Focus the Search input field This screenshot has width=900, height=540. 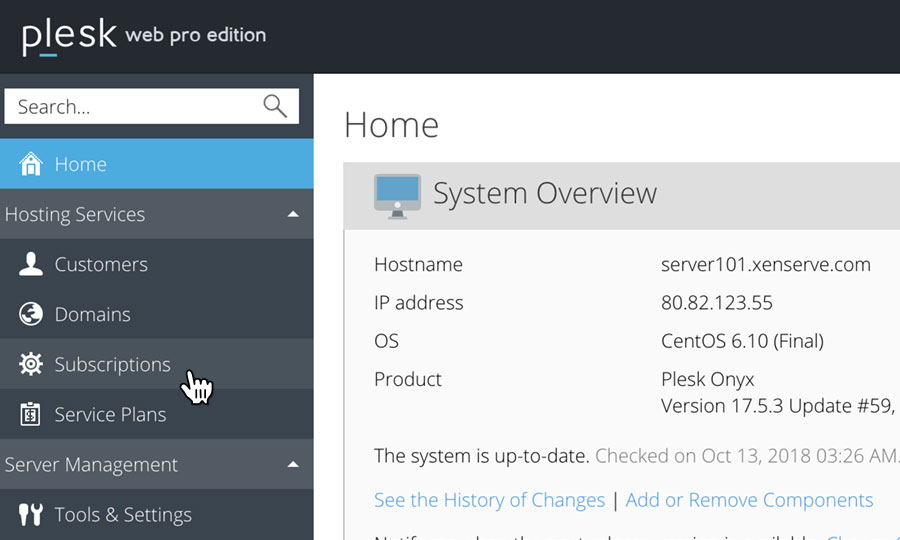pyautogui.click(x=152, y=106)
